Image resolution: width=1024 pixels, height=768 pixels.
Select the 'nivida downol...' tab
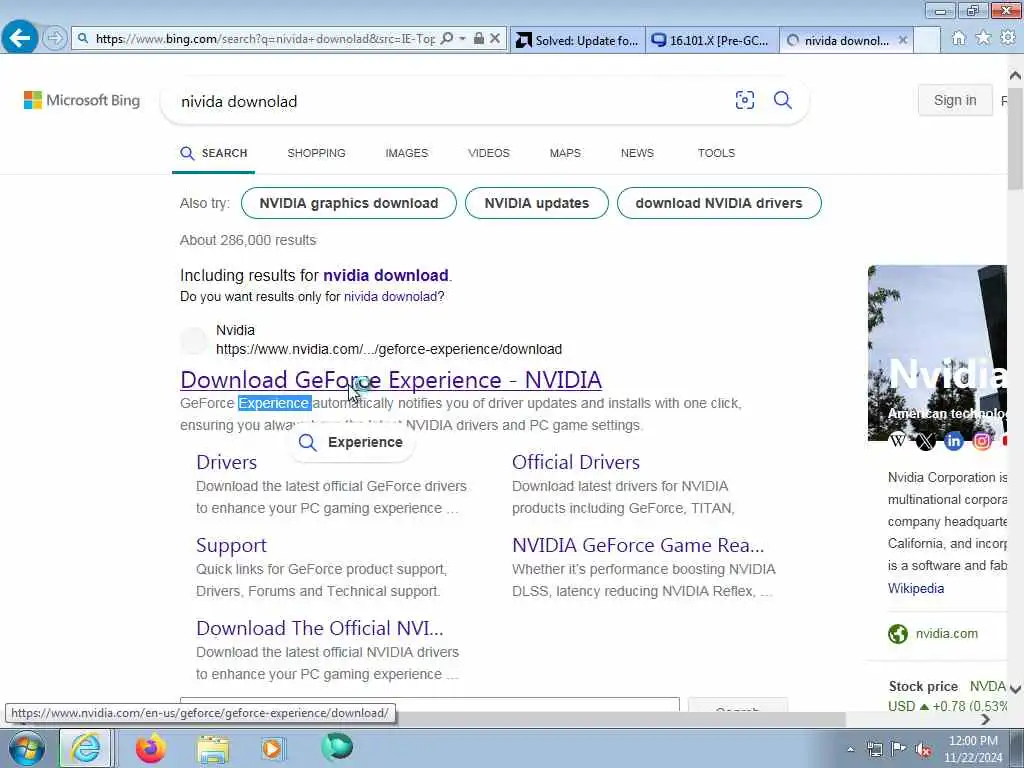click(838, 40)
